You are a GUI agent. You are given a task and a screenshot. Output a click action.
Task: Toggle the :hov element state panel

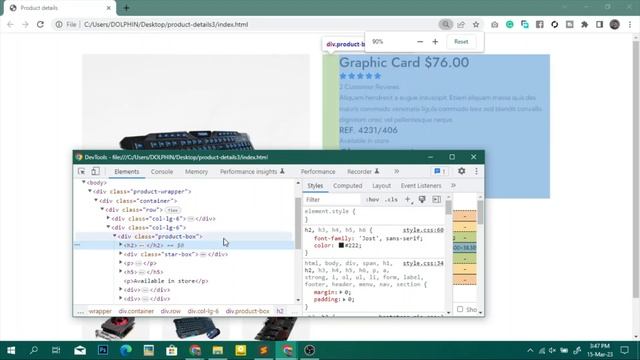click(372, 200)
